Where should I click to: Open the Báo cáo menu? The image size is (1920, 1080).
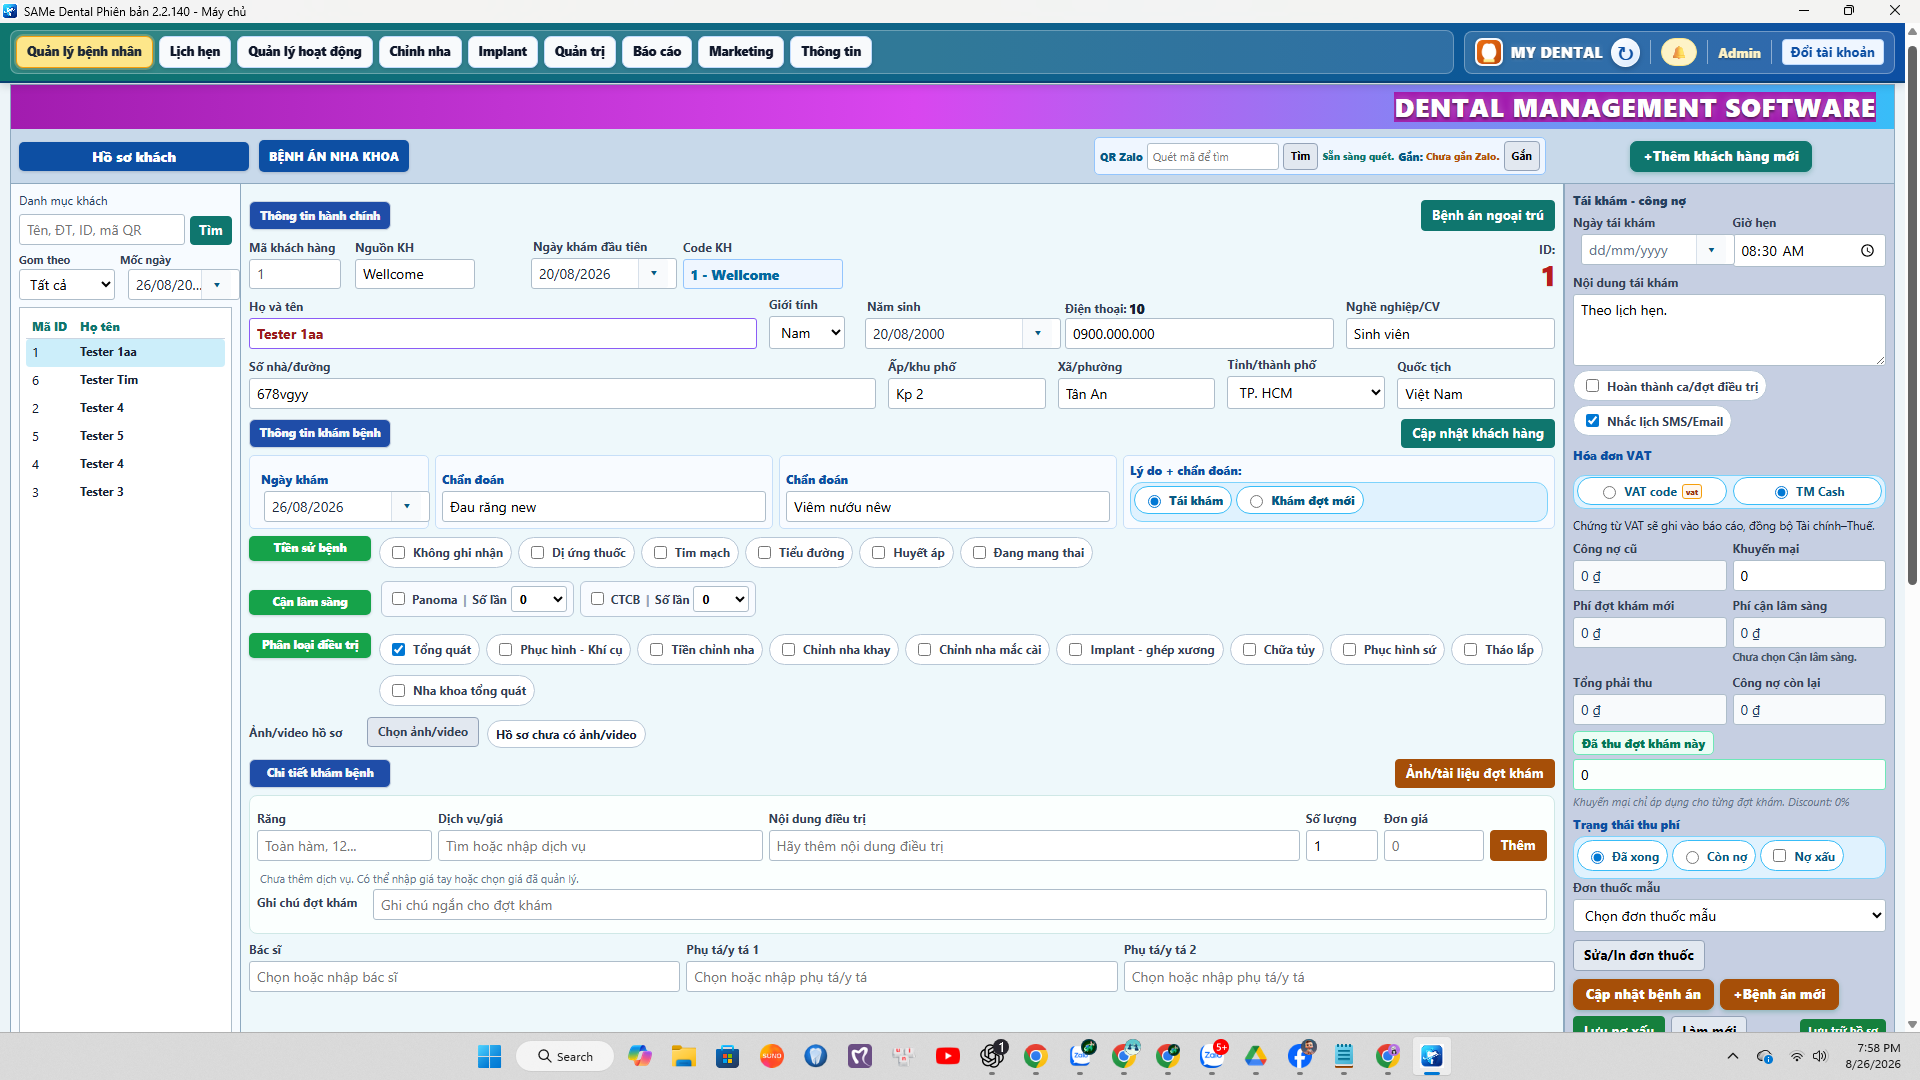(657, 52)
